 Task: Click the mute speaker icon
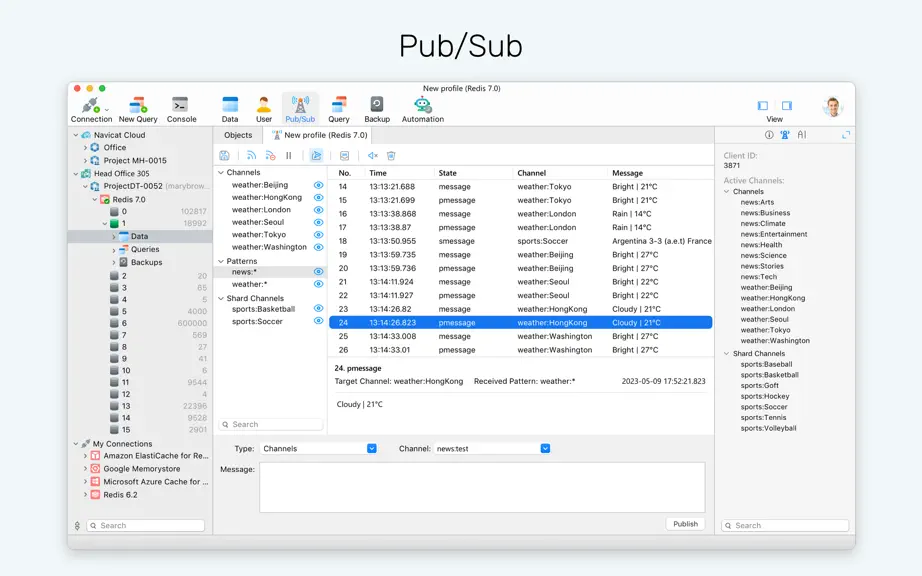click(372, 156)
